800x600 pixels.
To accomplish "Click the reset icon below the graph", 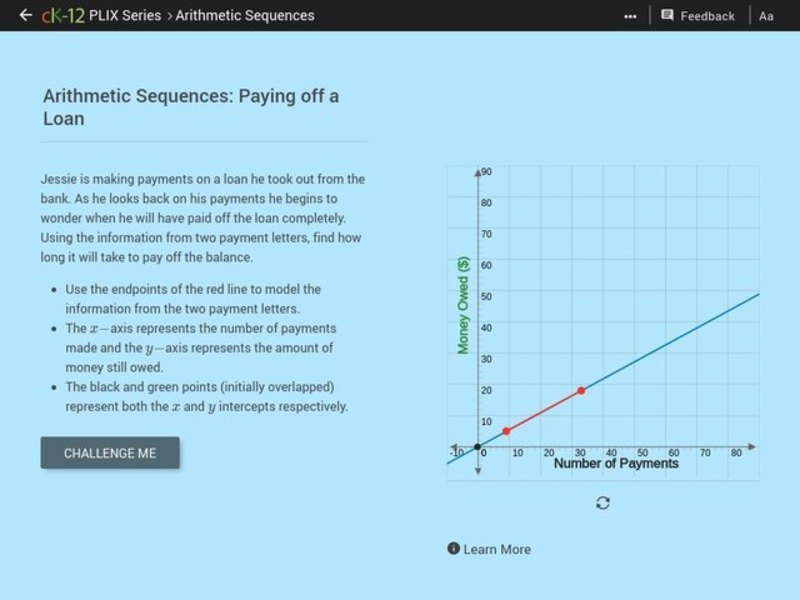I will click(x=600, y=503).
